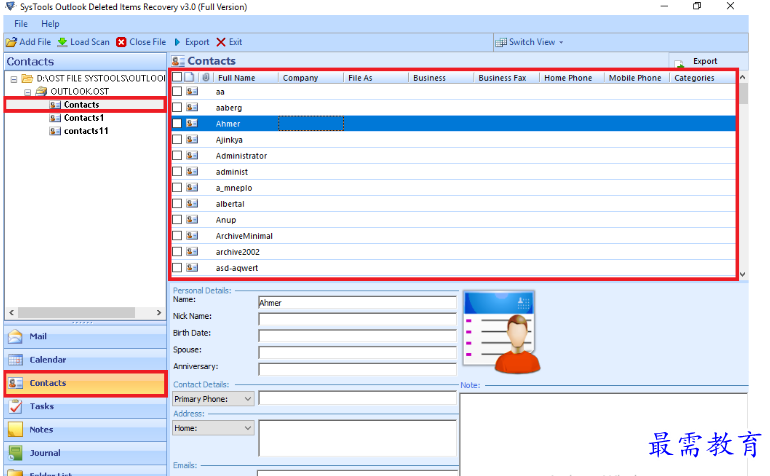The image size is (770, 476).
Task: Click the OUTLOOK.OST file icon
Action: (41, 91)
